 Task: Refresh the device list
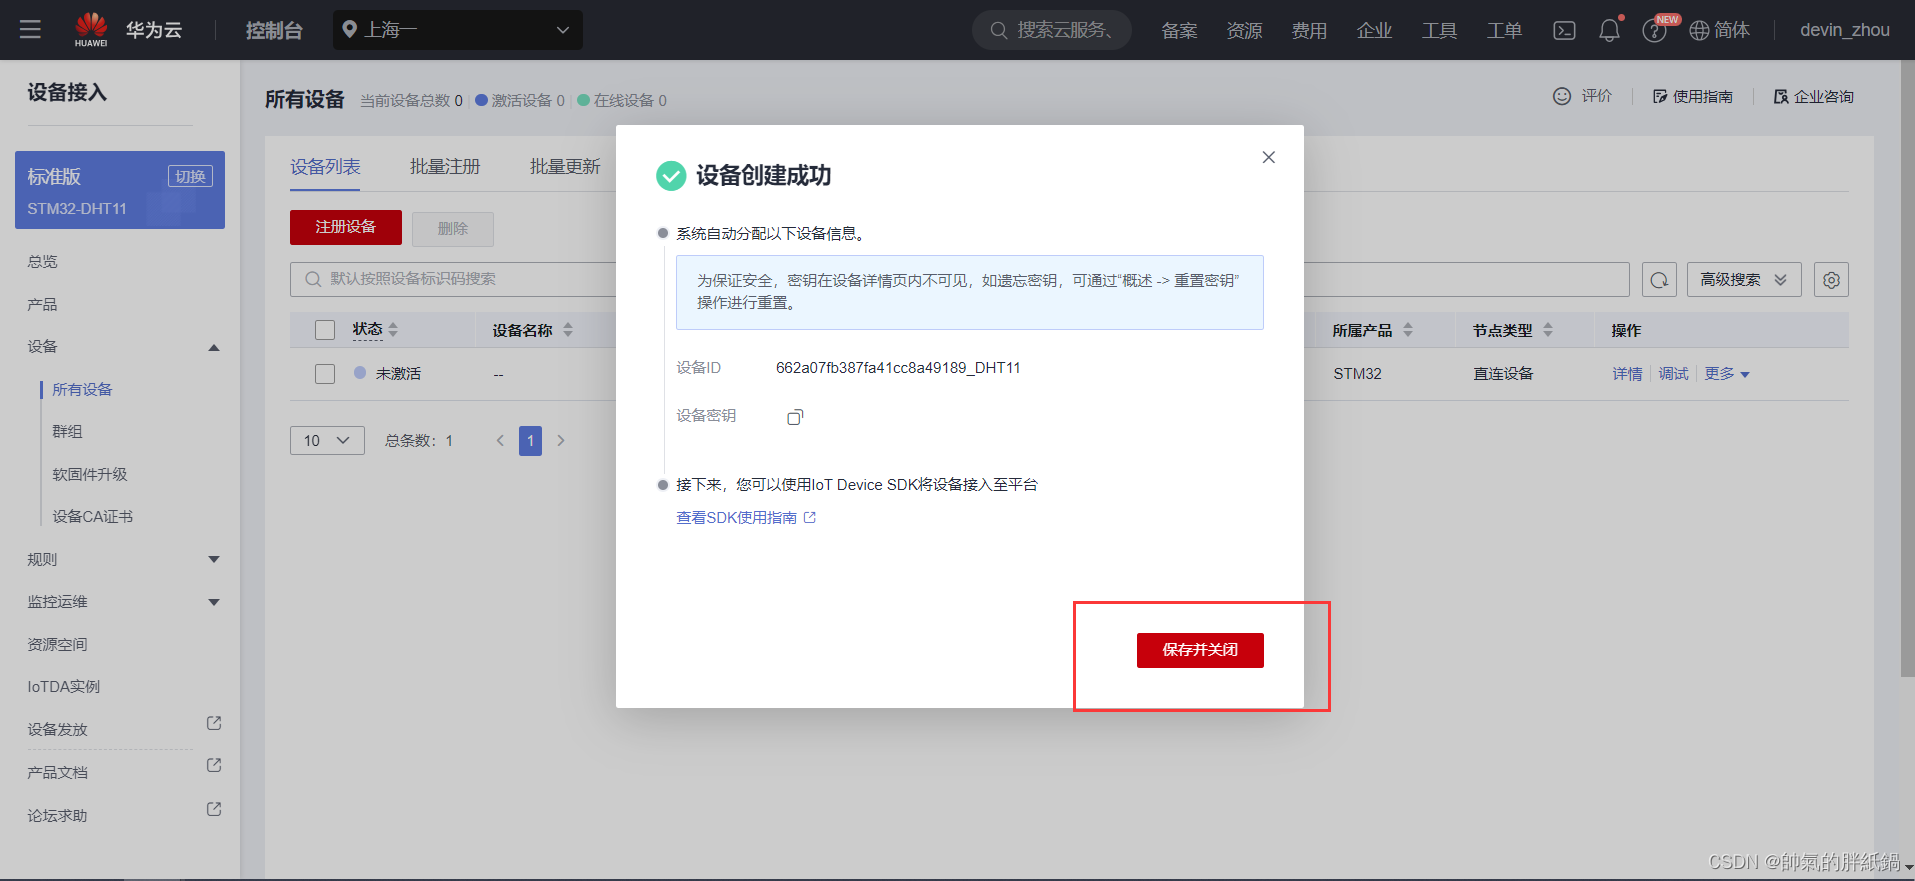(1659, 280)
